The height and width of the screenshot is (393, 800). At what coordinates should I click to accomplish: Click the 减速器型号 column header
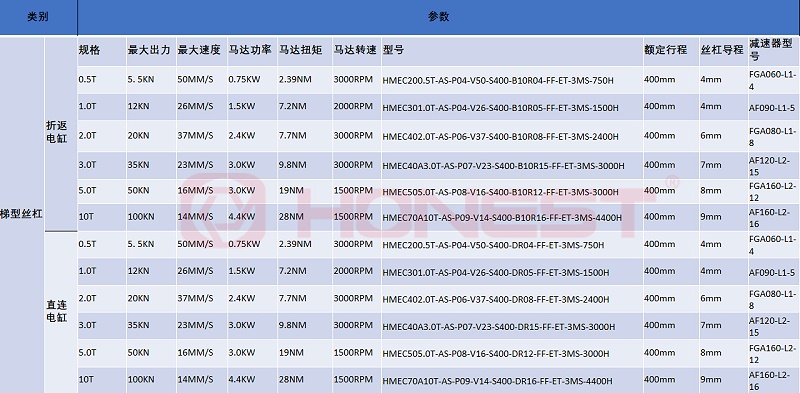click(x=773, y=51)
